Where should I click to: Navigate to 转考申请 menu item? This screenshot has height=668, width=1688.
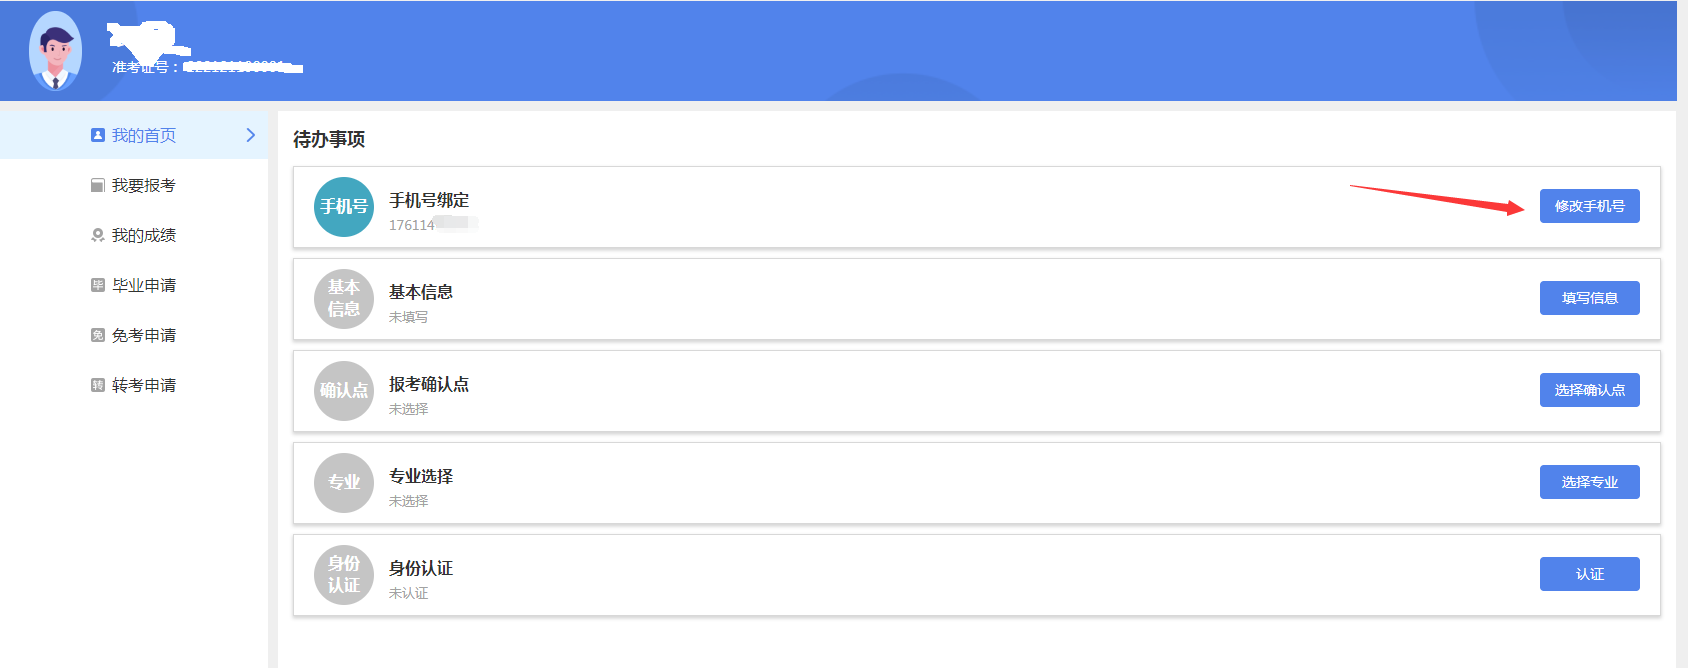pos(144,385)
